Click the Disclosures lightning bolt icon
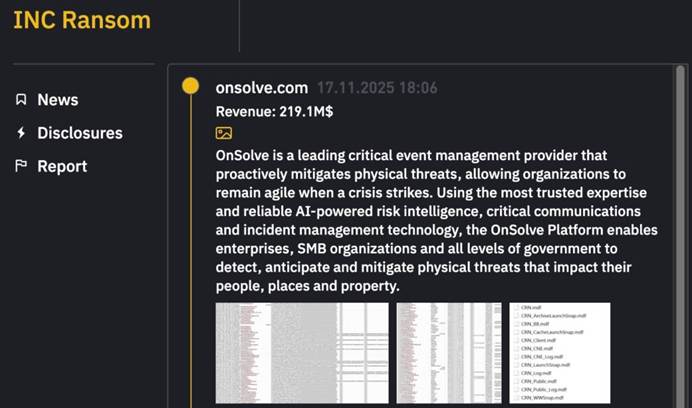This screenshot has height=408, width=692. click(x=21, y=133)
